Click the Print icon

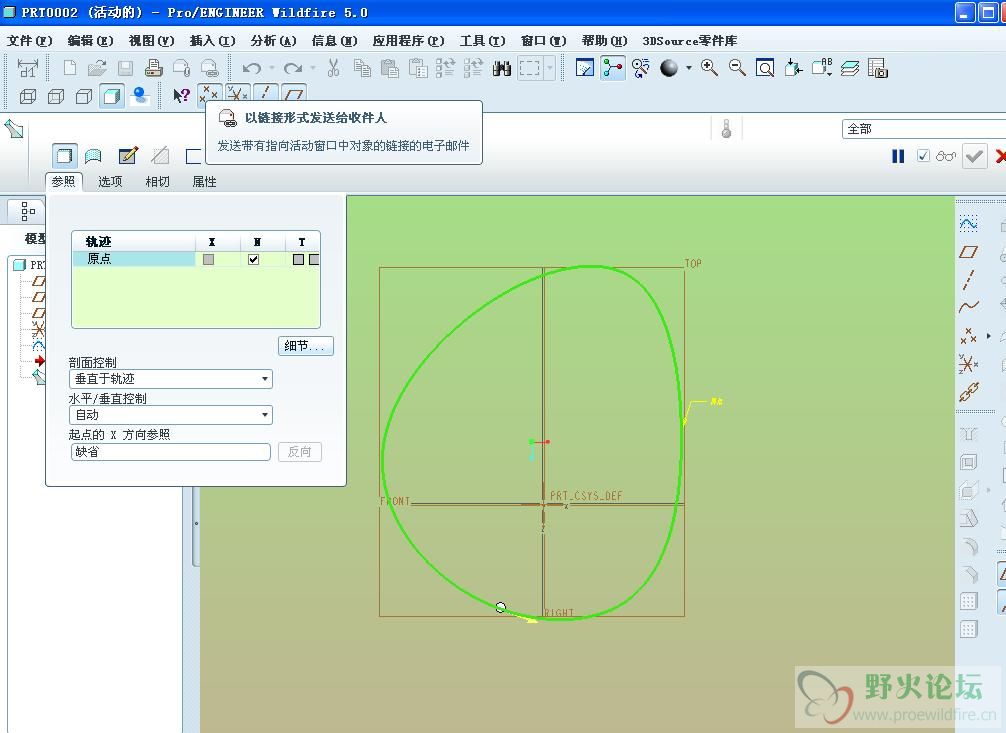[153, 67]
